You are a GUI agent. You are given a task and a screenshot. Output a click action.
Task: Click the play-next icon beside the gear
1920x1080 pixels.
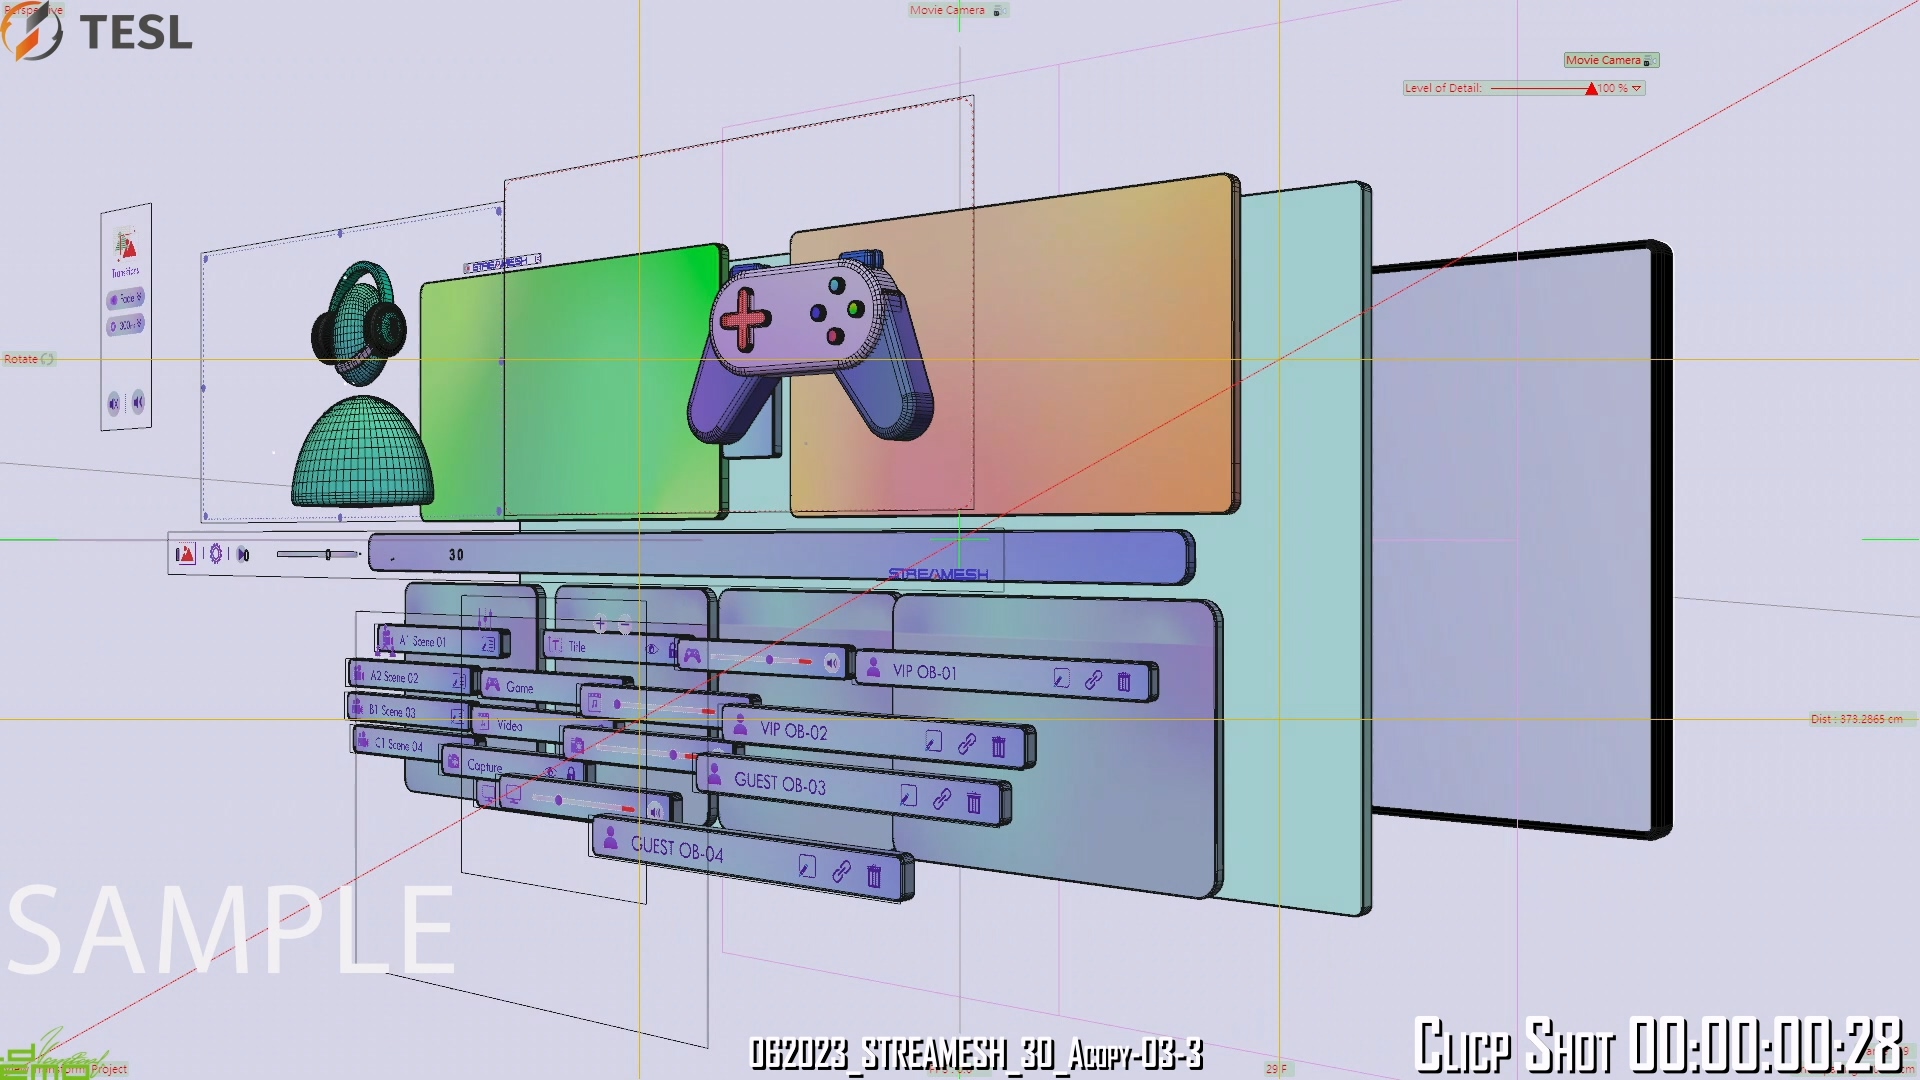coord(243,555)
